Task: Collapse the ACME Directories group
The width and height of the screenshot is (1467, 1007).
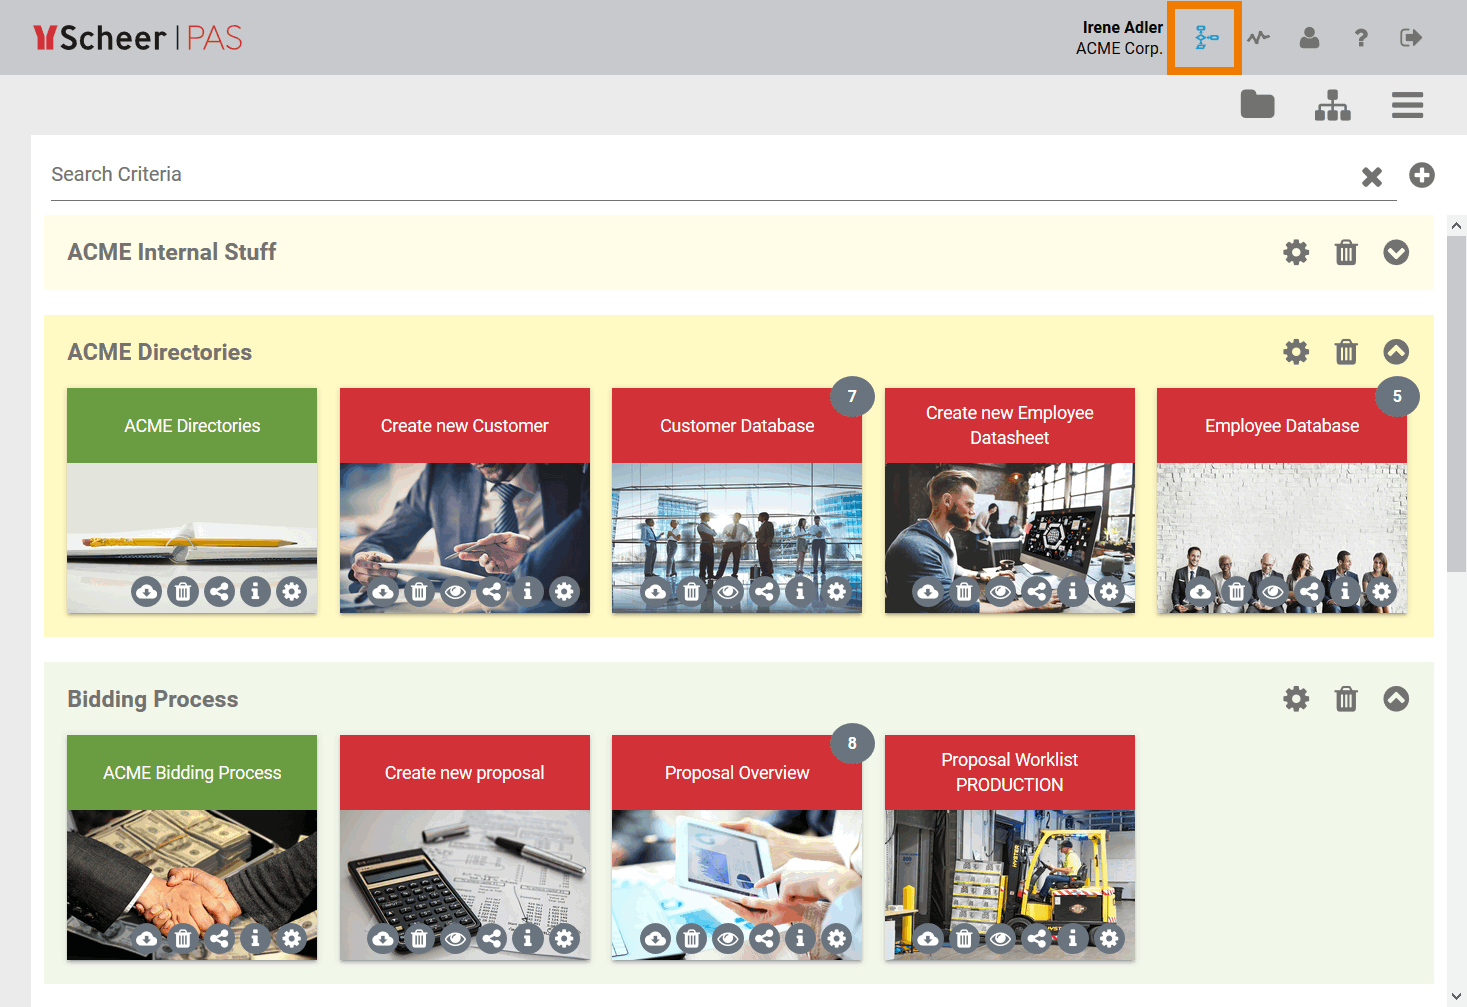Action: pyautogui.click(x=1396, y=352)
